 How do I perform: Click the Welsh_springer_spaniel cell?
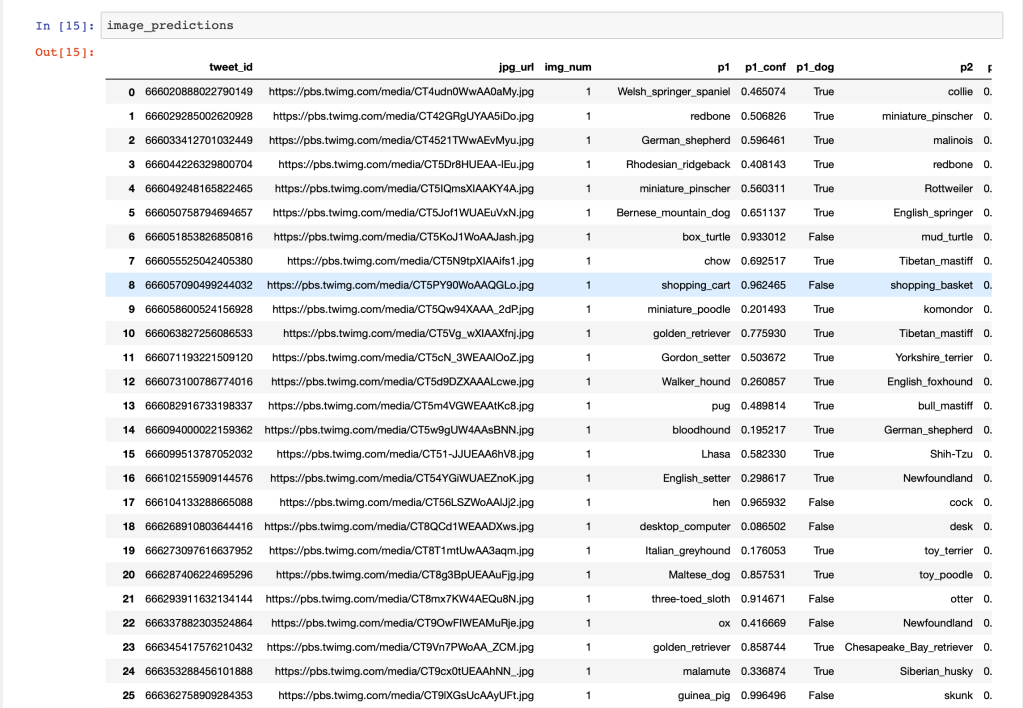[x=670, y=92]
